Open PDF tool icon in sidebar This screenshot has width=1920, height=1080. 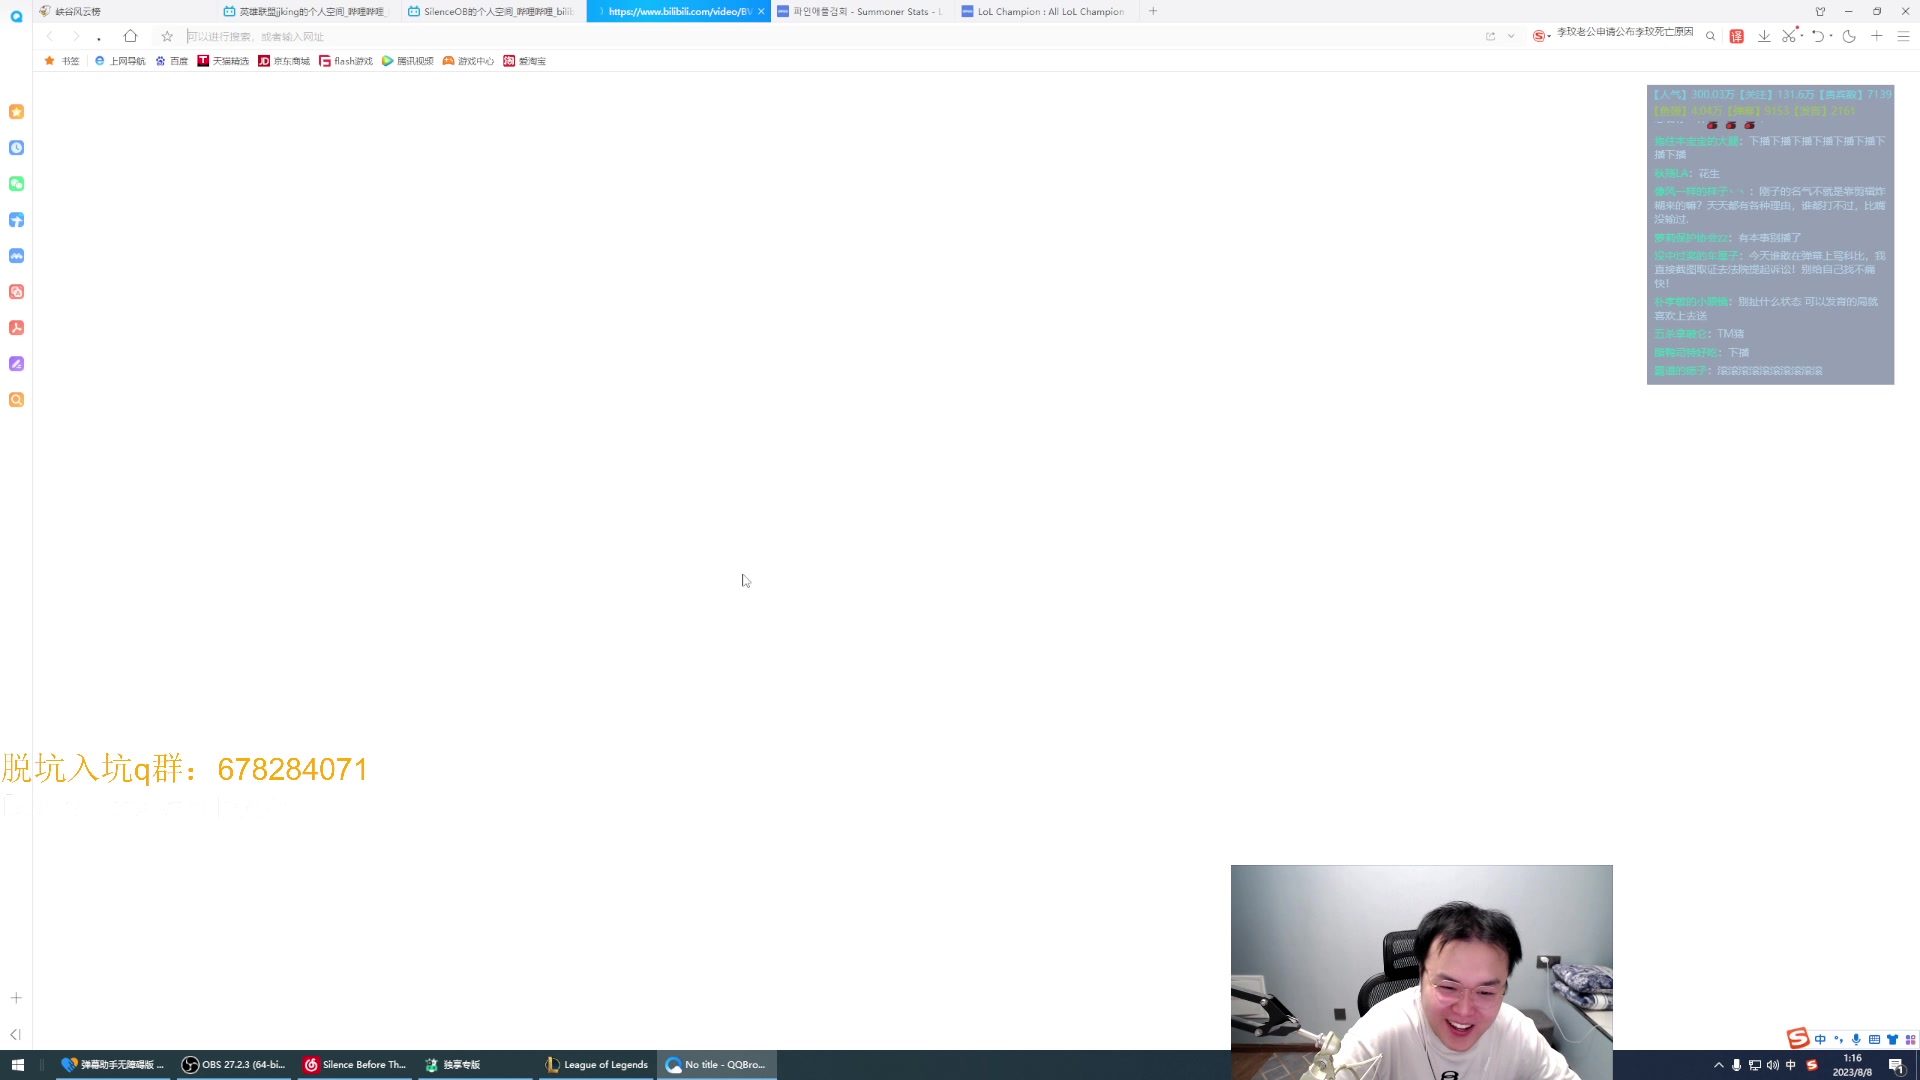point(16,328)
